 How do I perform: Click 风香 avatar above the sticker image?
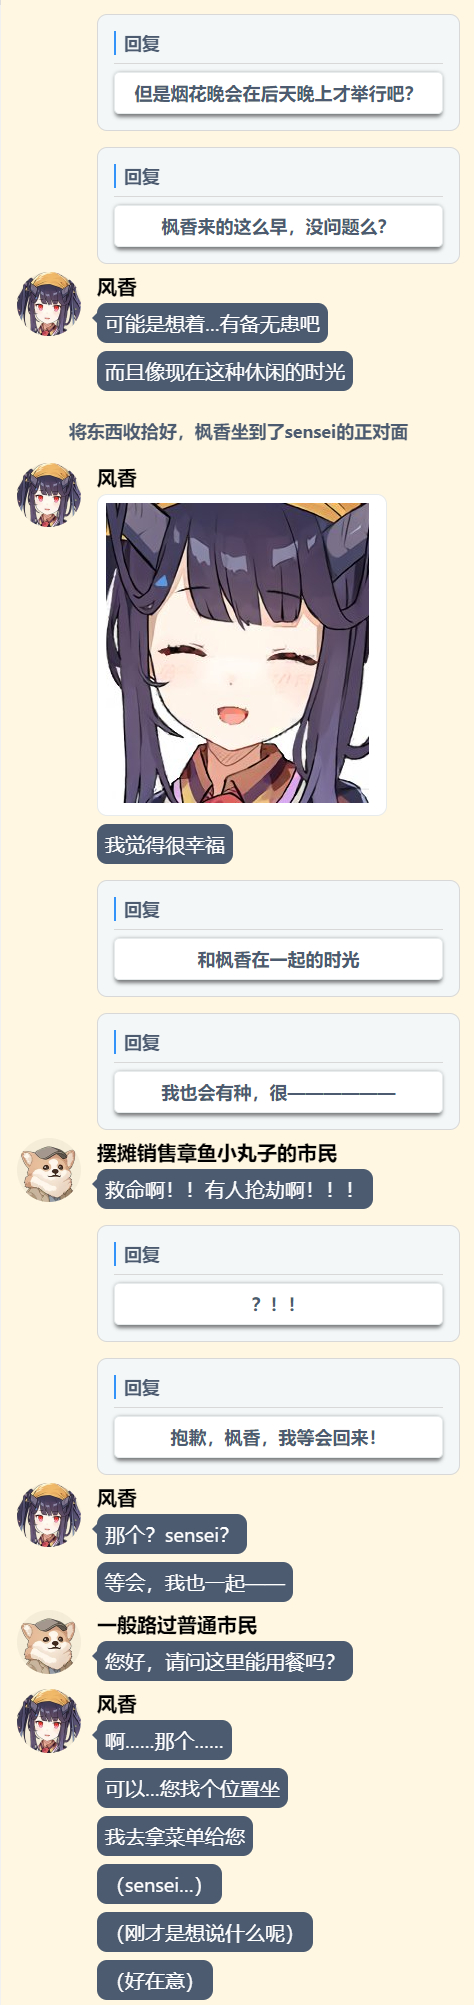coord(48,495)
